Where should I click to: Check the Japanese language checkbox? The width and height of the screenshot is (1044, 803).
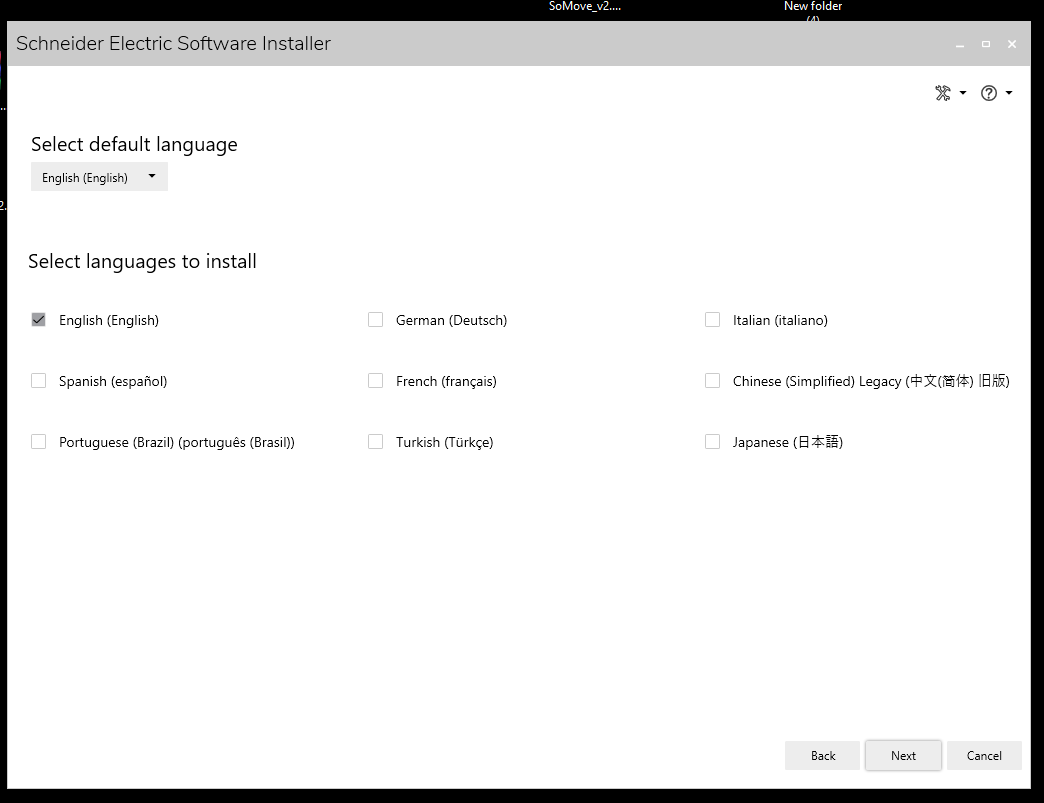[712, 442]
